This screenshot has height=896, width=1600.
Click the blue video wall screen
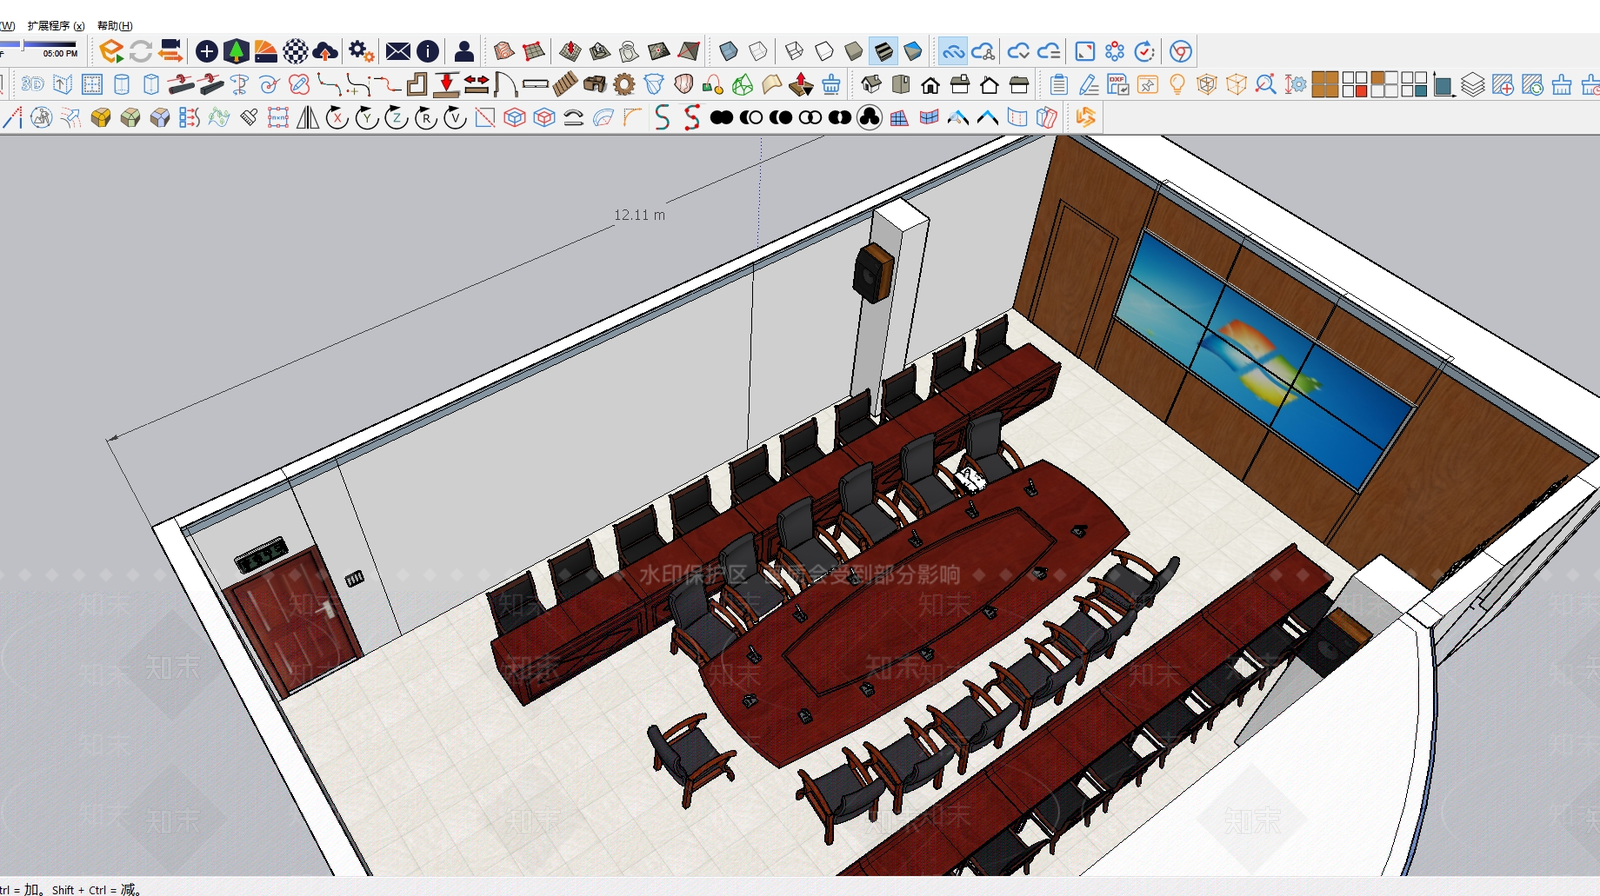[1264, 360]
